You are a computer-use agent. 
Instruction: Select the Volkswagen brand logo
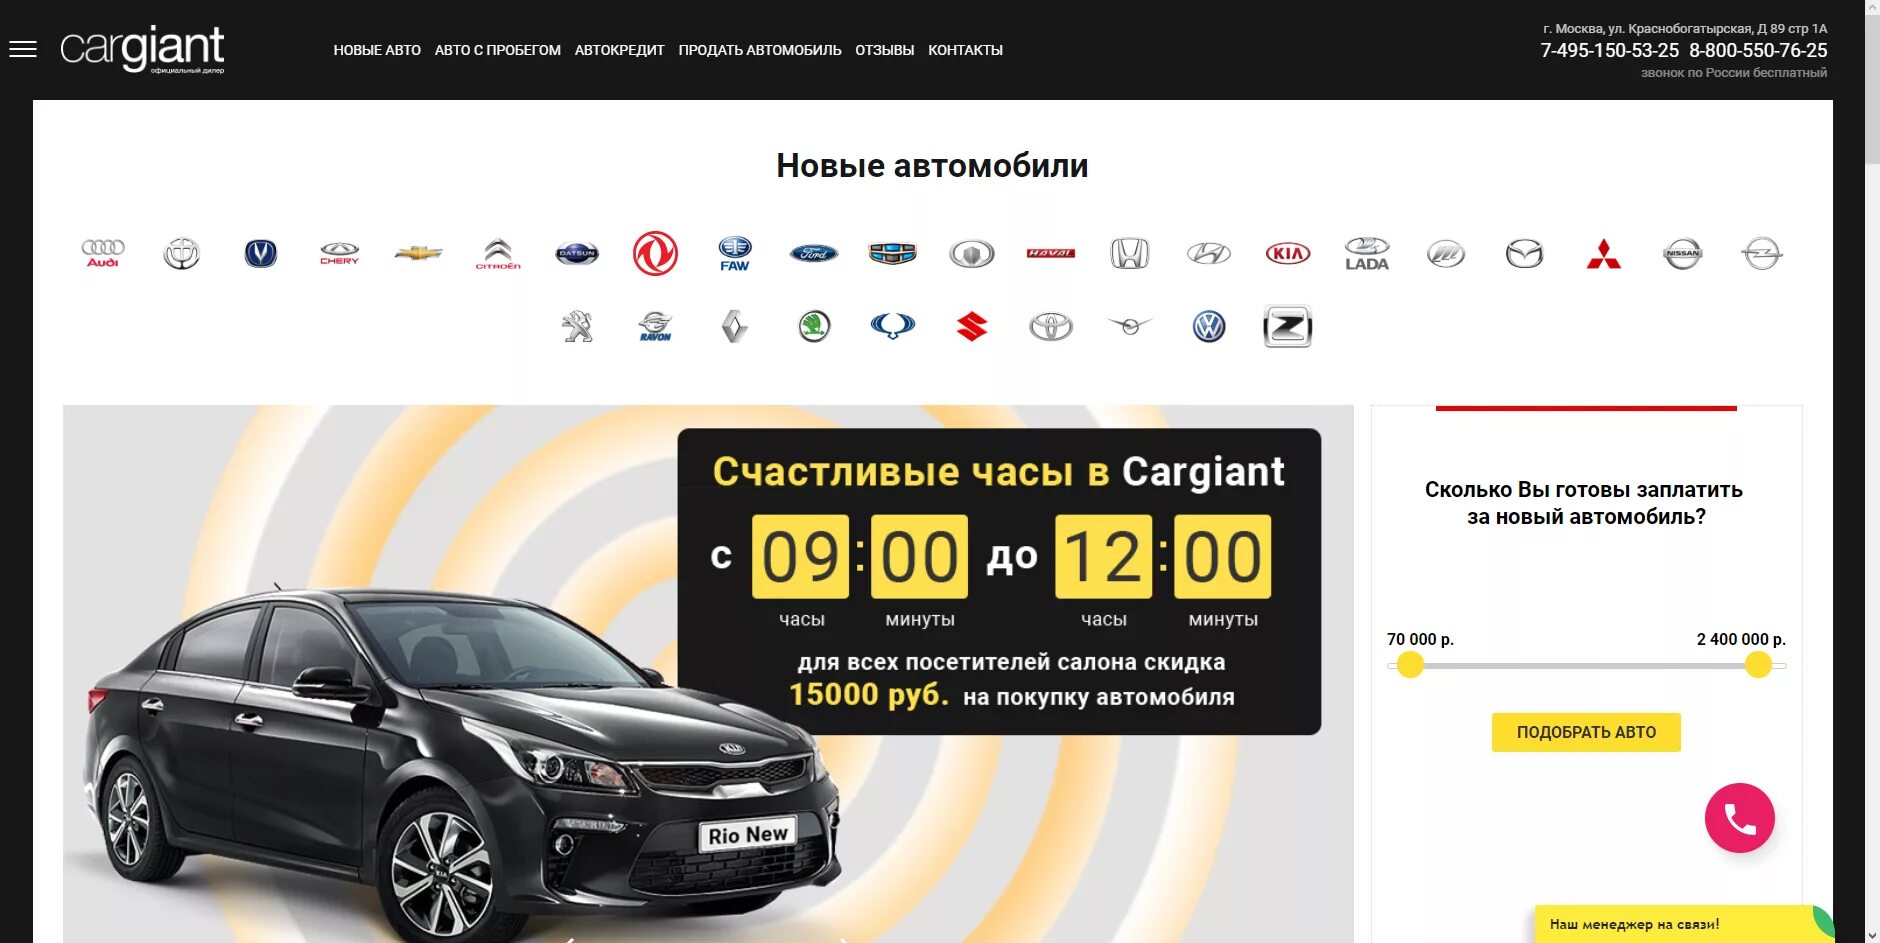[1209, 326]
